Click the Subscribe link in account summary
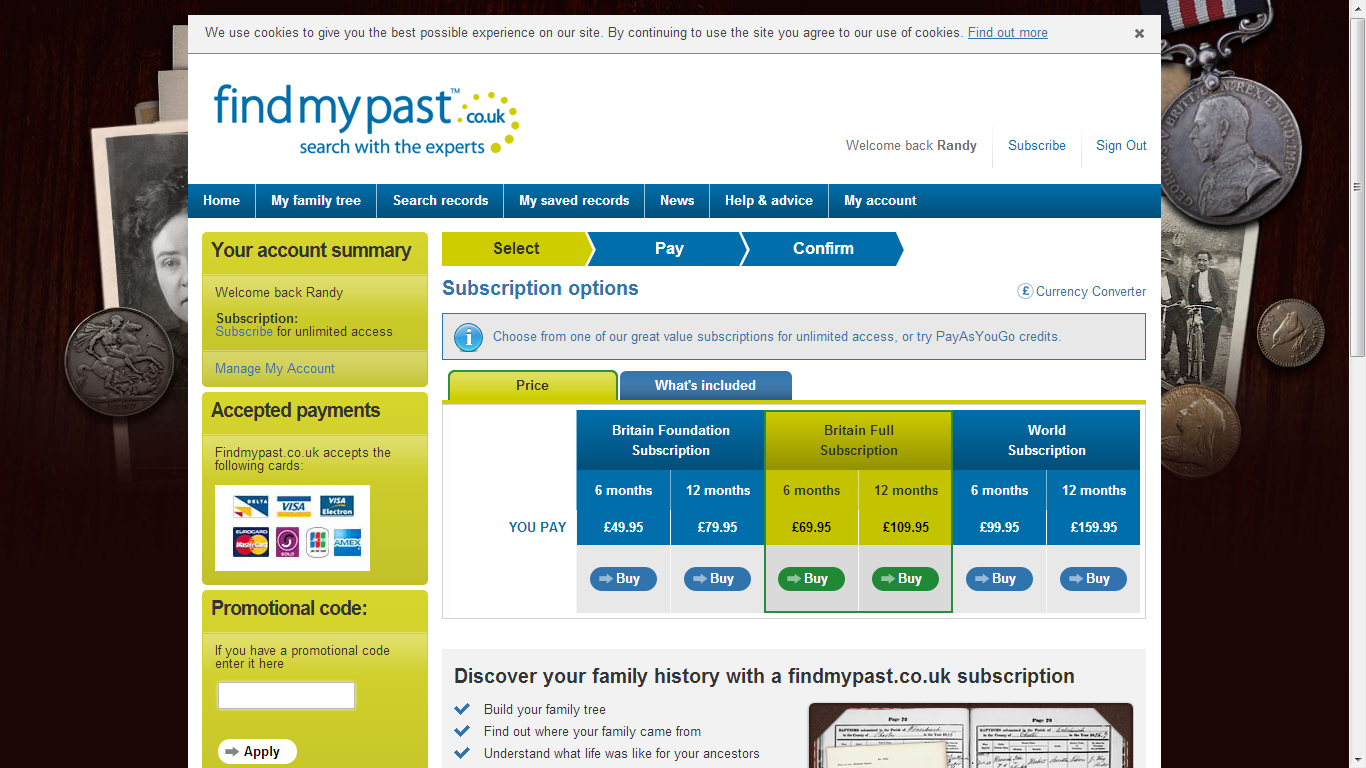This screenshot has width=1366, height=768. tap(244, 331)
